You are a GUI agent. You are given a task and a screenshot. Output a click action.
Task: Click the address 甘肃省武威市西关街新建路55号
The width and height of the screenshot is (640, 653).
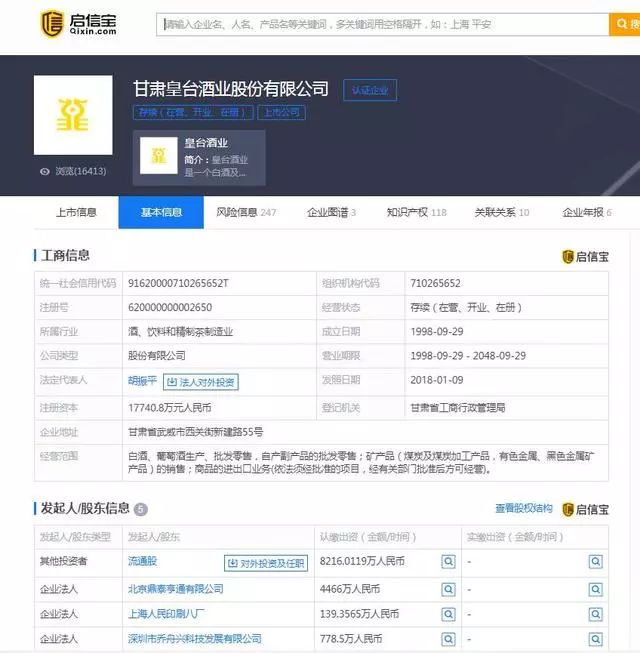[x=195, y=432]
